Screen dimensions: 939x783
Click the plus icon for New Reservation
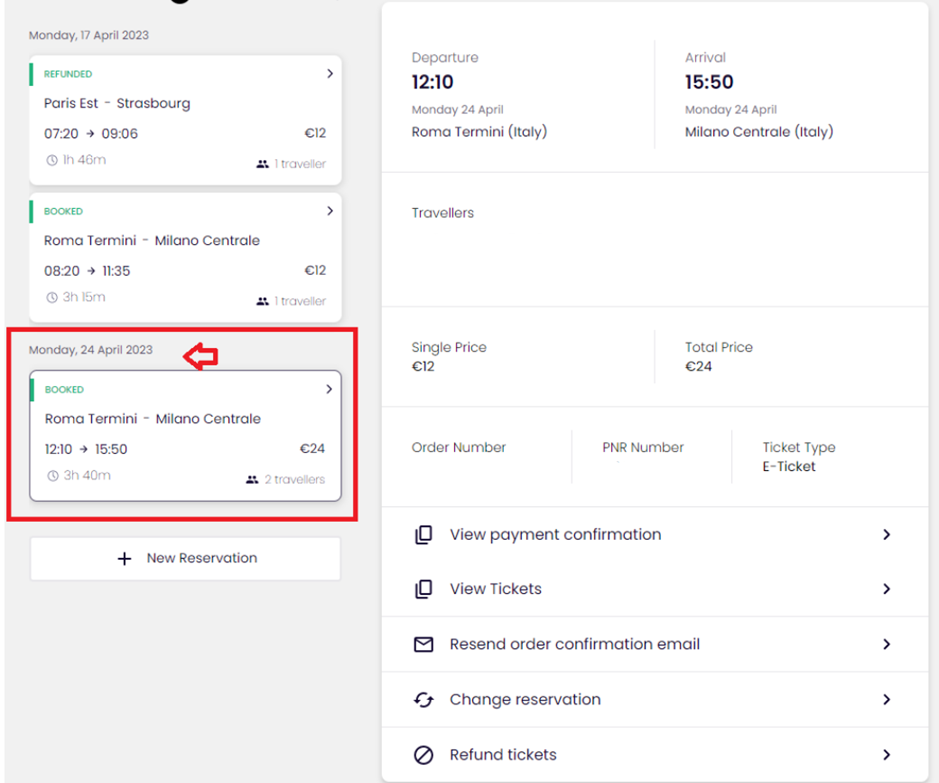[x=124, y=559]
